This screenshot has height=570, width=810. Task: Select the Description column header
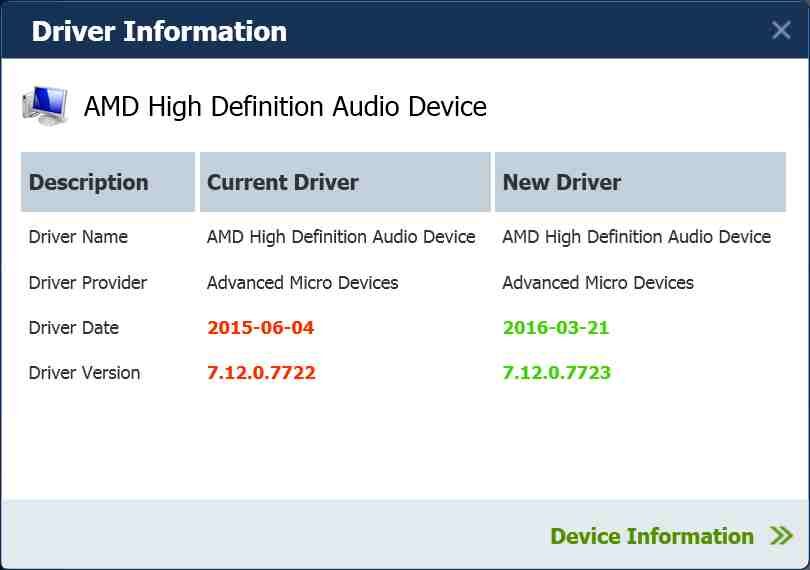(x=89, y=182)
